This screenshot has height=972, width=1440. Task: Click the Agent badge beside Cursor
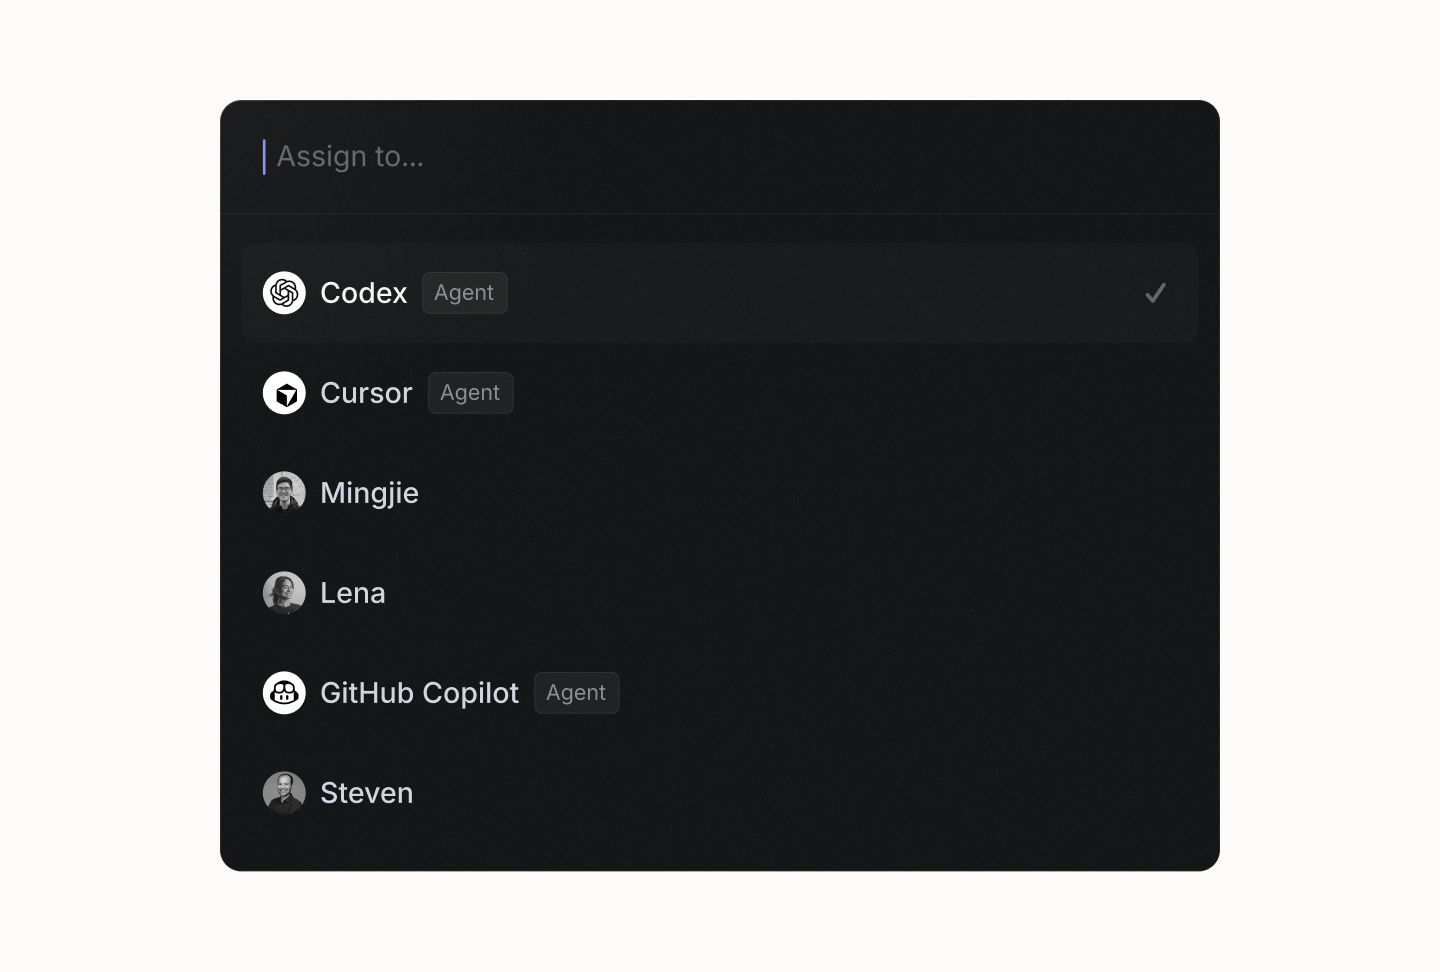pos(470,393)
